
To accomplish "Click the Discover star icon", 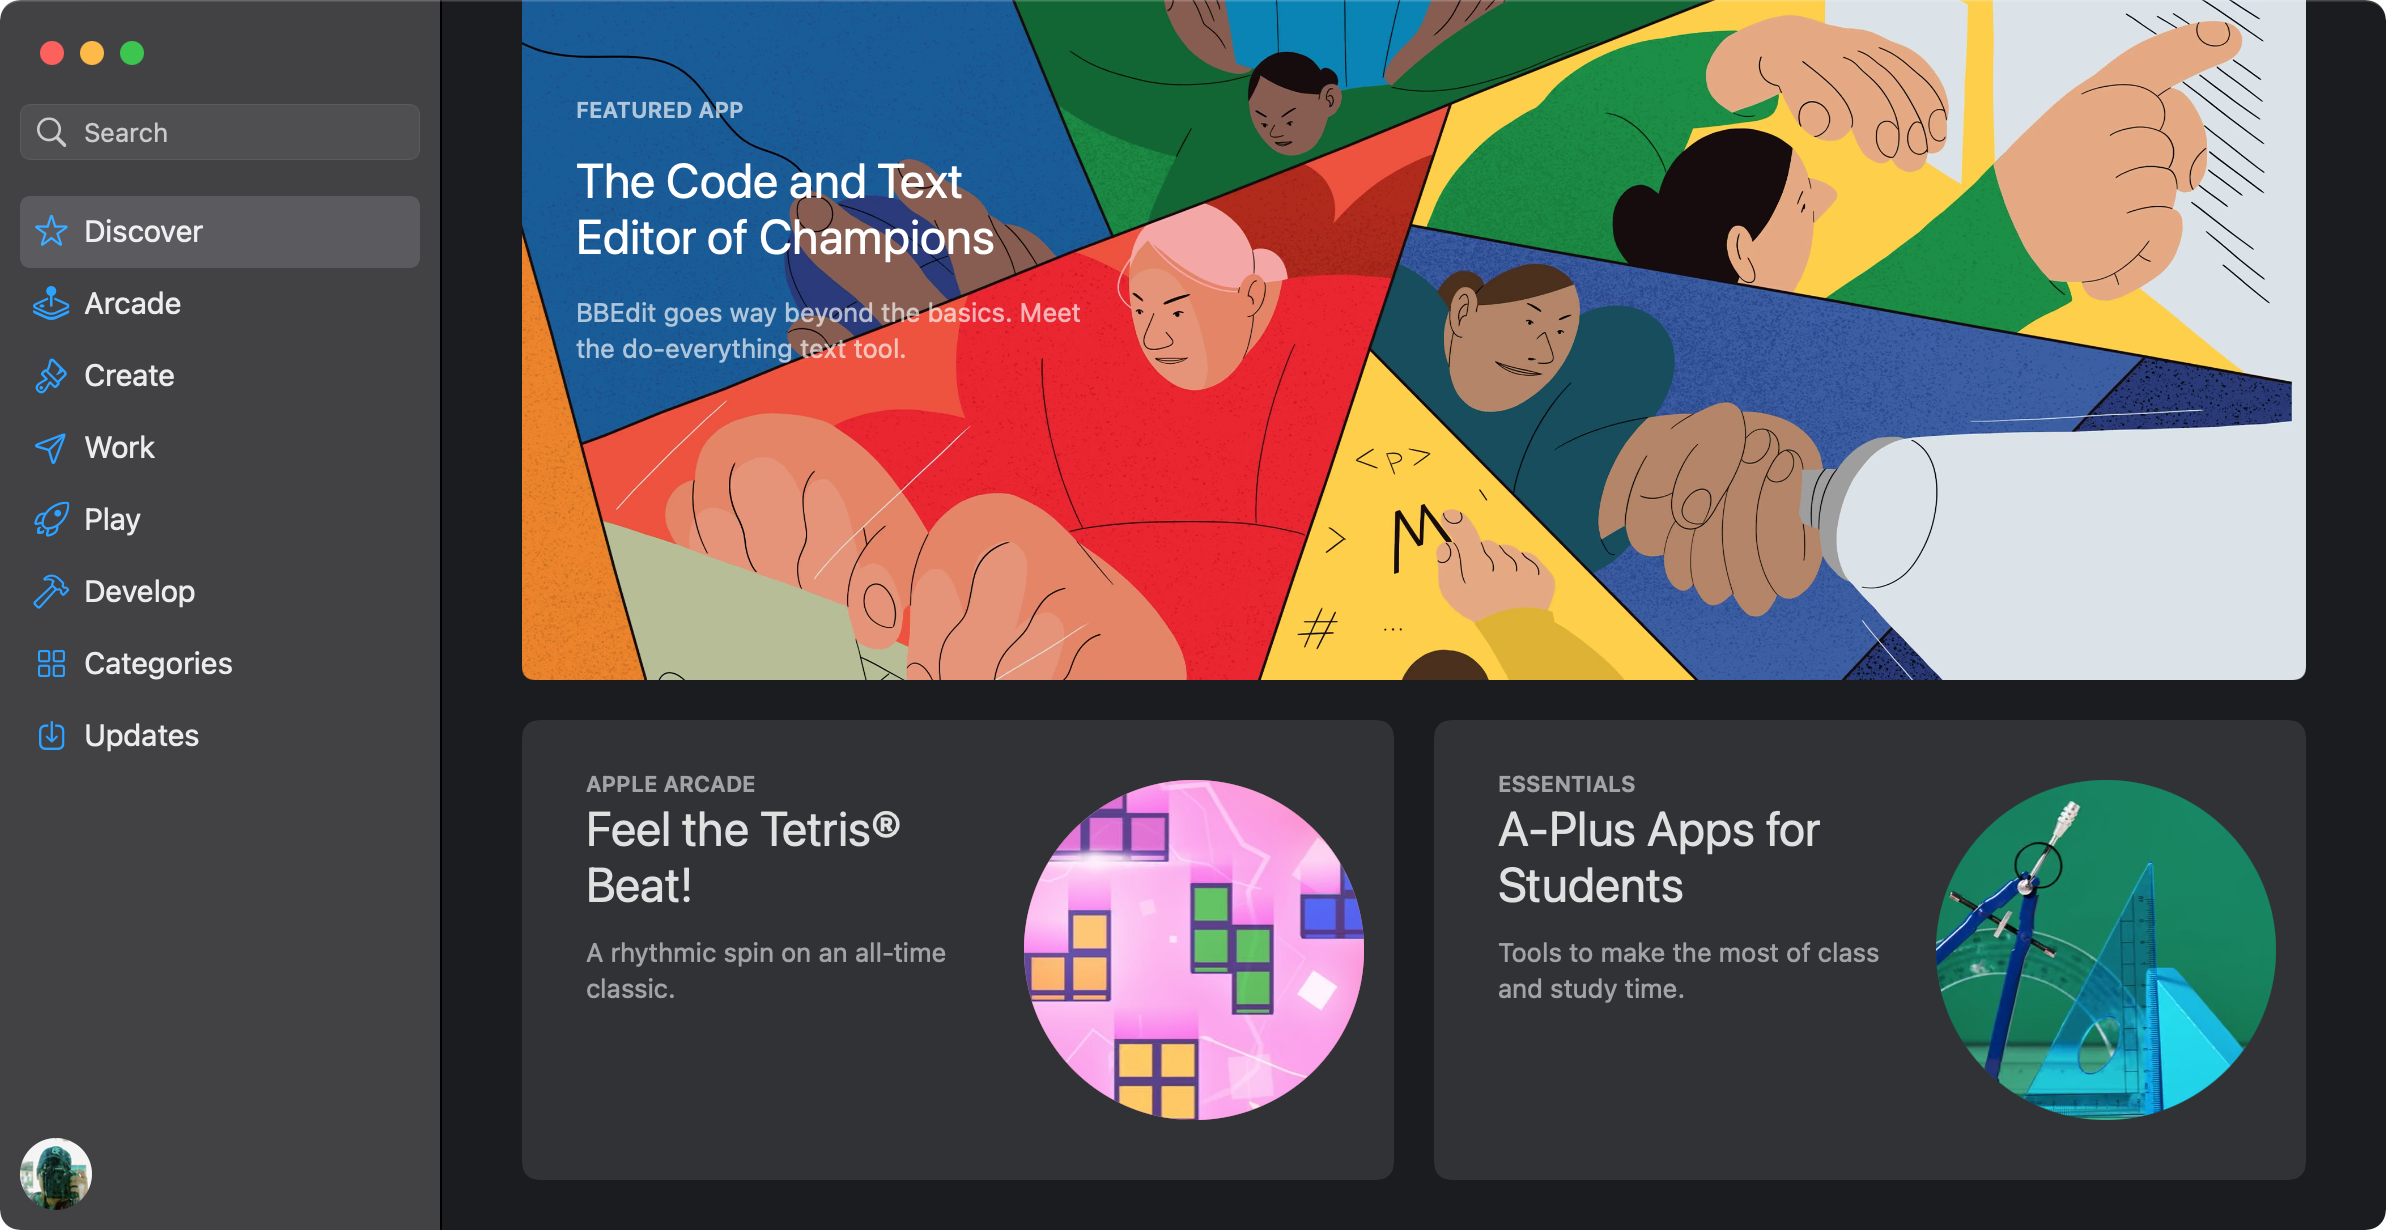I will (51, 231).
